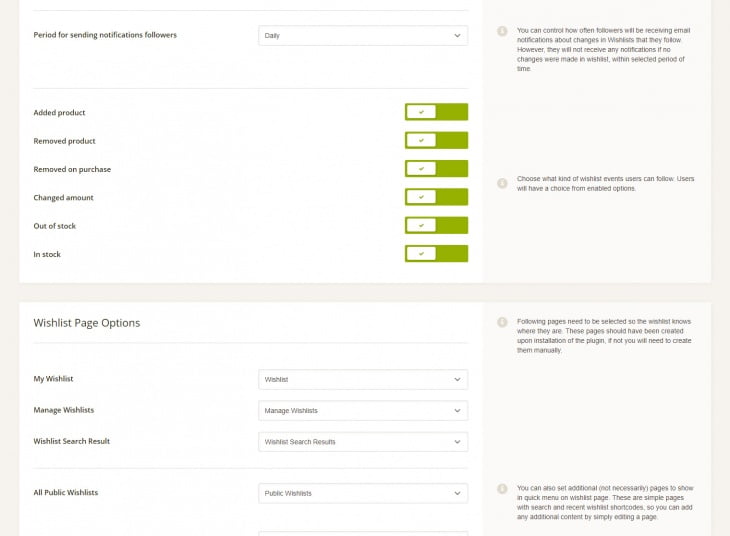Open the Wishlist Search Result dropdown
Screen dimensions: 730x536
[x=363, y=442]
